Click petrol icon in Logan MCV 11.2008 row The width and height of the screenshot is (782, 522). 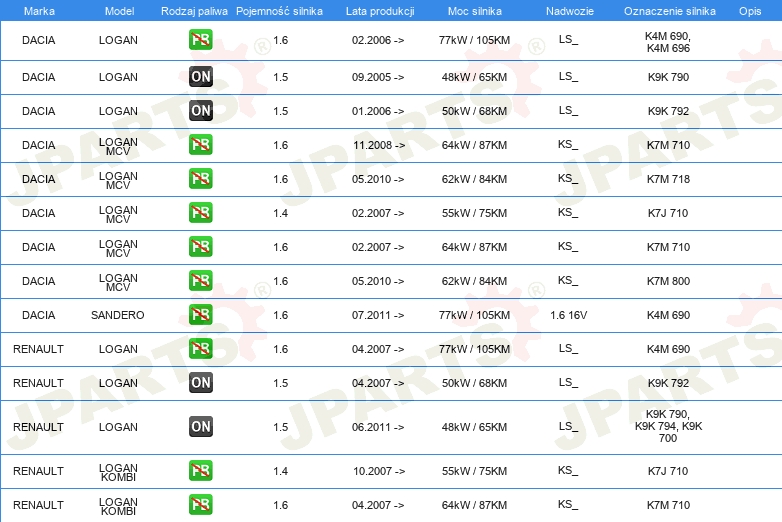[x=200, y=145]
